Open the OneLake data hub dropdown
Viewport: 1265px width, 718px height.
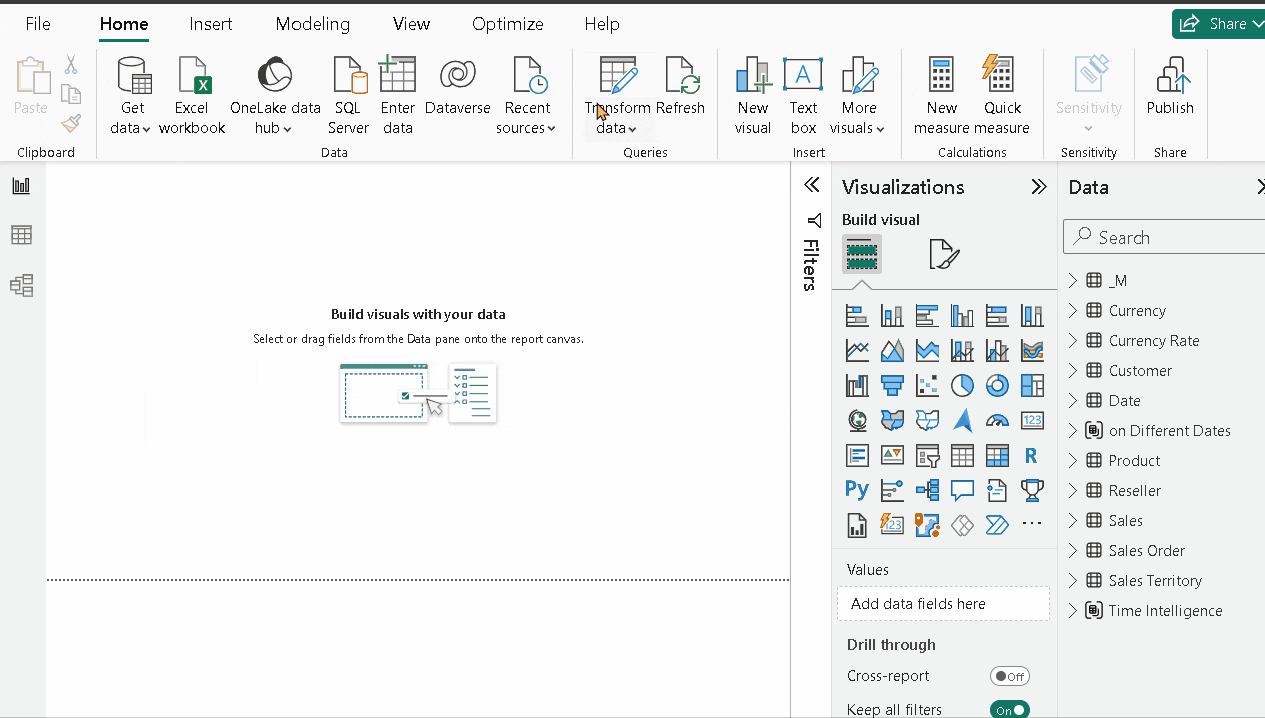(275, 96)
